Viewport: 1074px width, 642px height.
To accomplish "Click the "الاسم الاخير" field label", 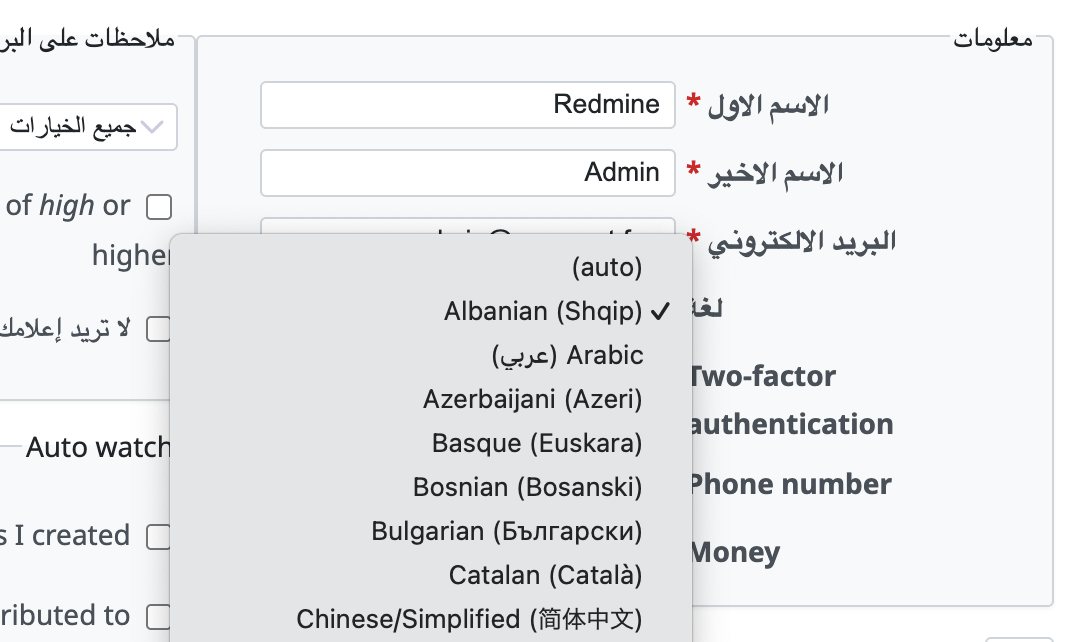I will coord(775,173).
